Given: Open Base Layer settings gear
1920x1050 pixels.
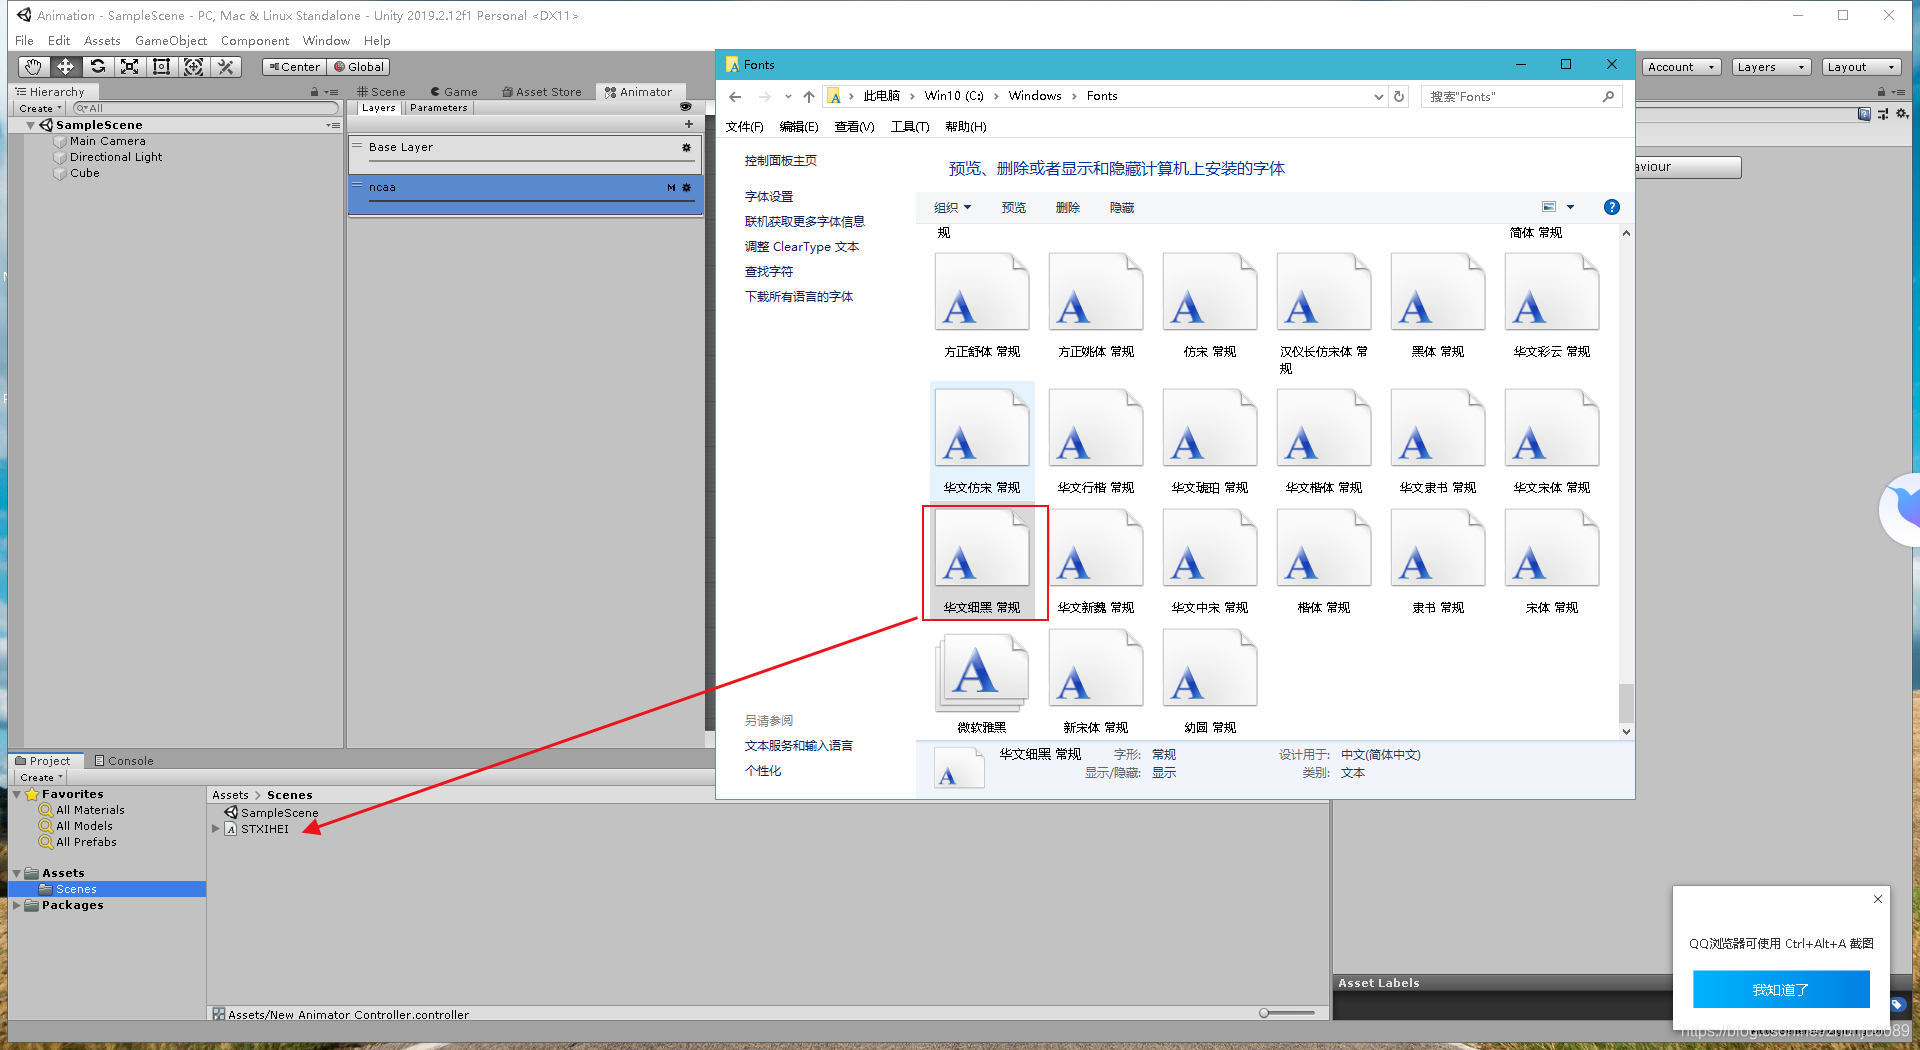Looking at the screenshot, I should pos(686,147).
